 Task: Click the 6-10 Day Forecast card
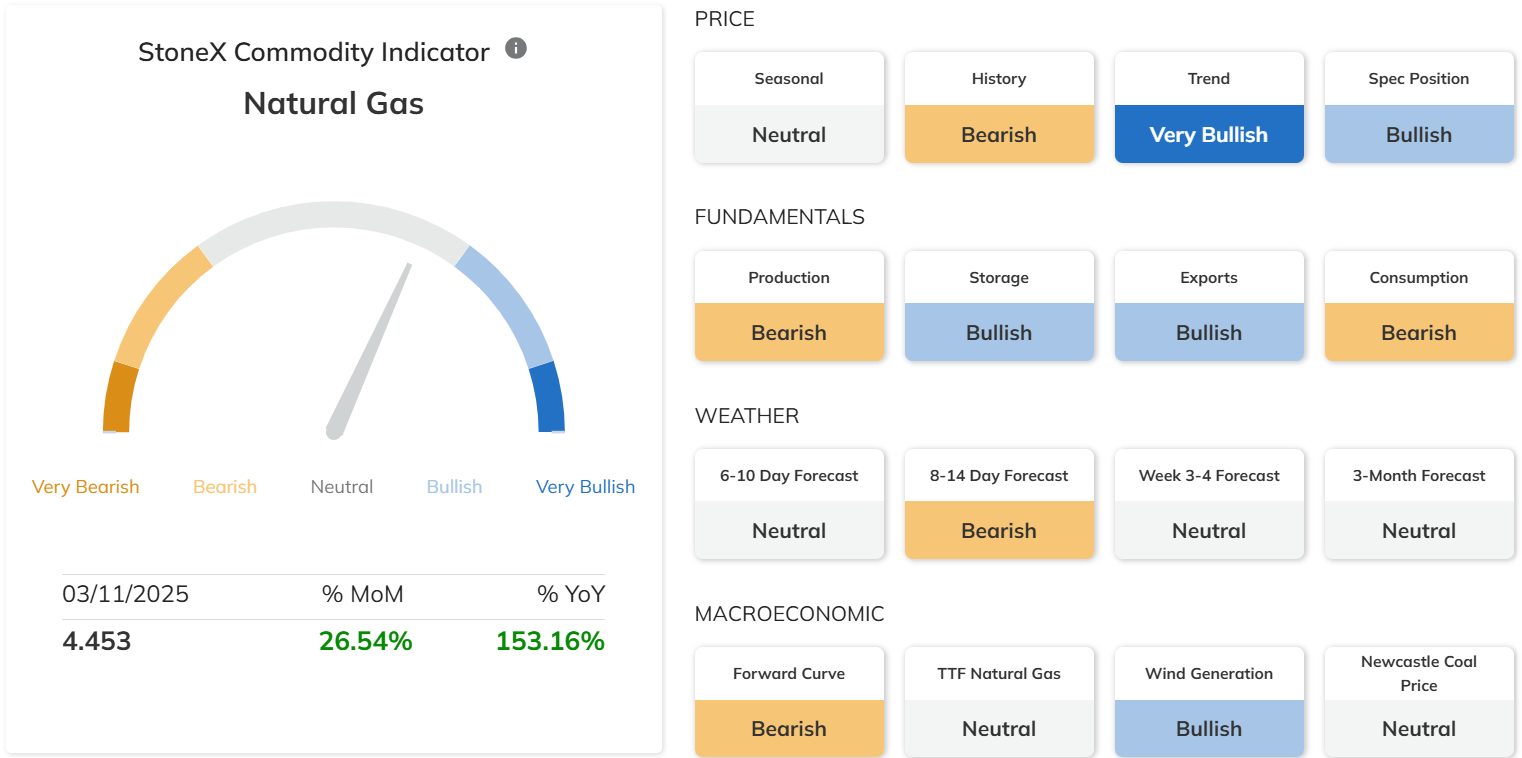point(789,504)
